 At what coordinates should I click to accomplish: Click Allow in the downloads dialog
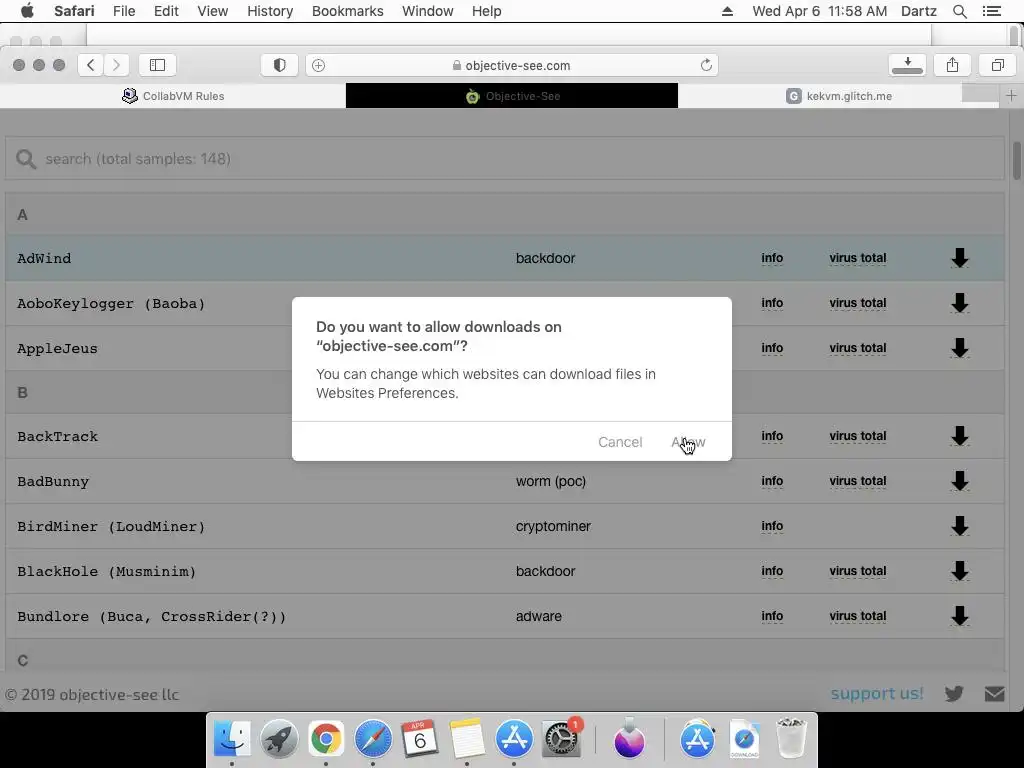(688, 442)
